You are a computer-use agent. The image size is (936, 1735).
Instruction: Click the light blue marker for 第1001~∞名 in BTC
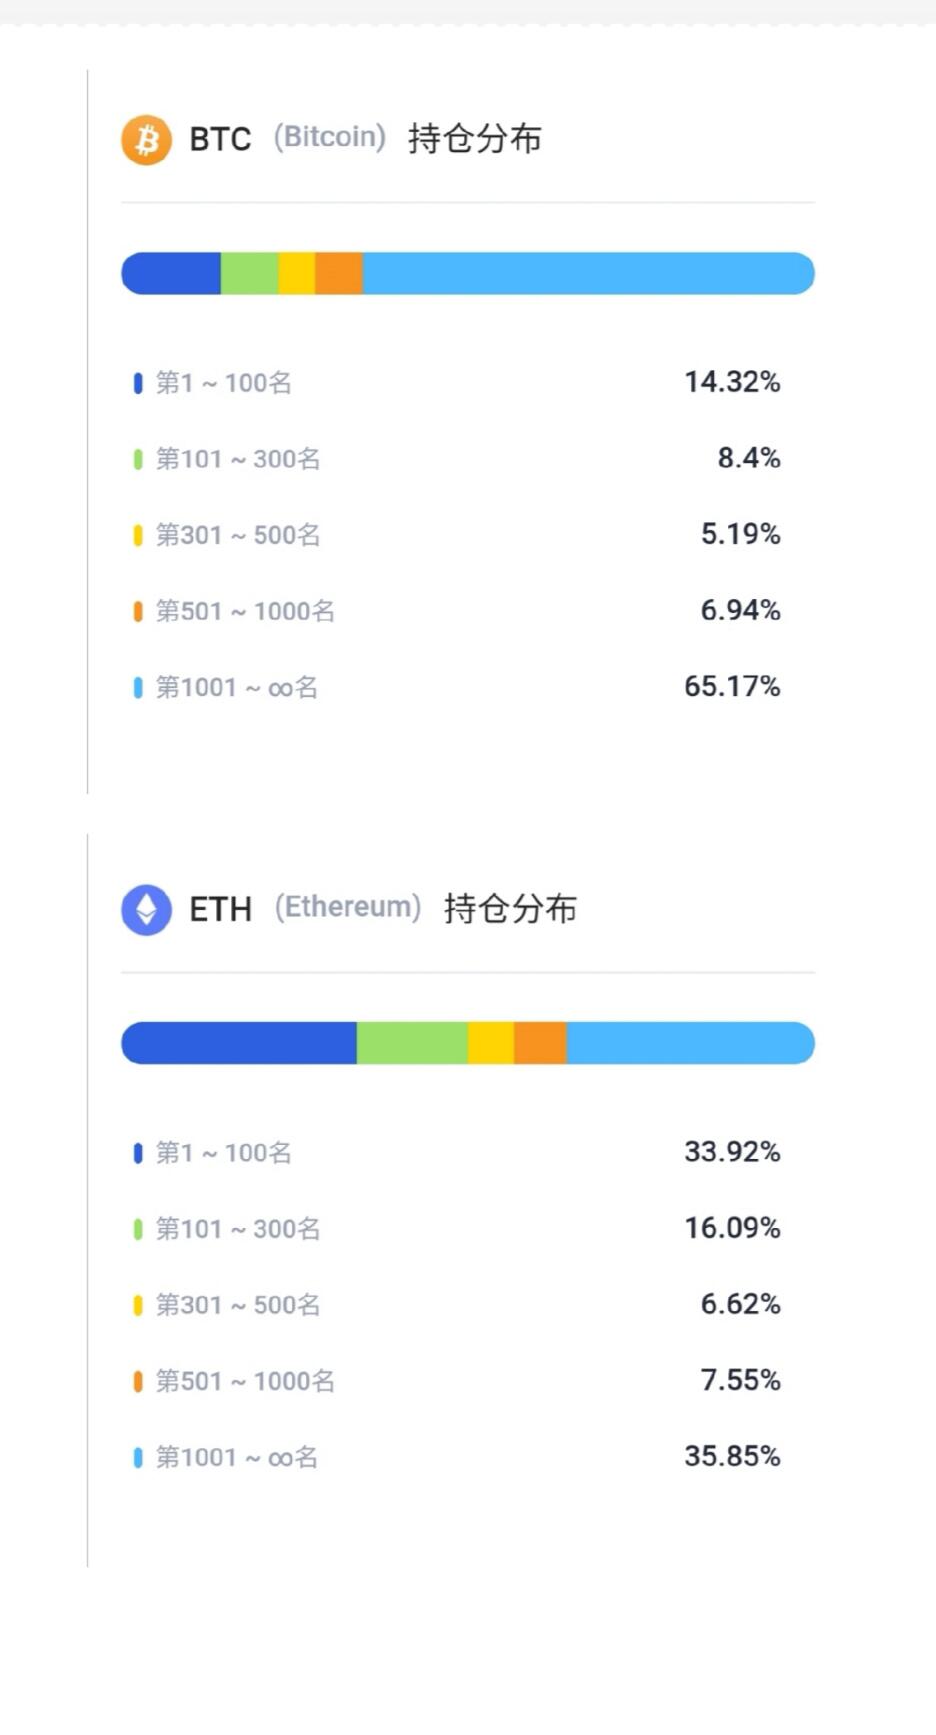pyautogui.click(x=138, y=687)
